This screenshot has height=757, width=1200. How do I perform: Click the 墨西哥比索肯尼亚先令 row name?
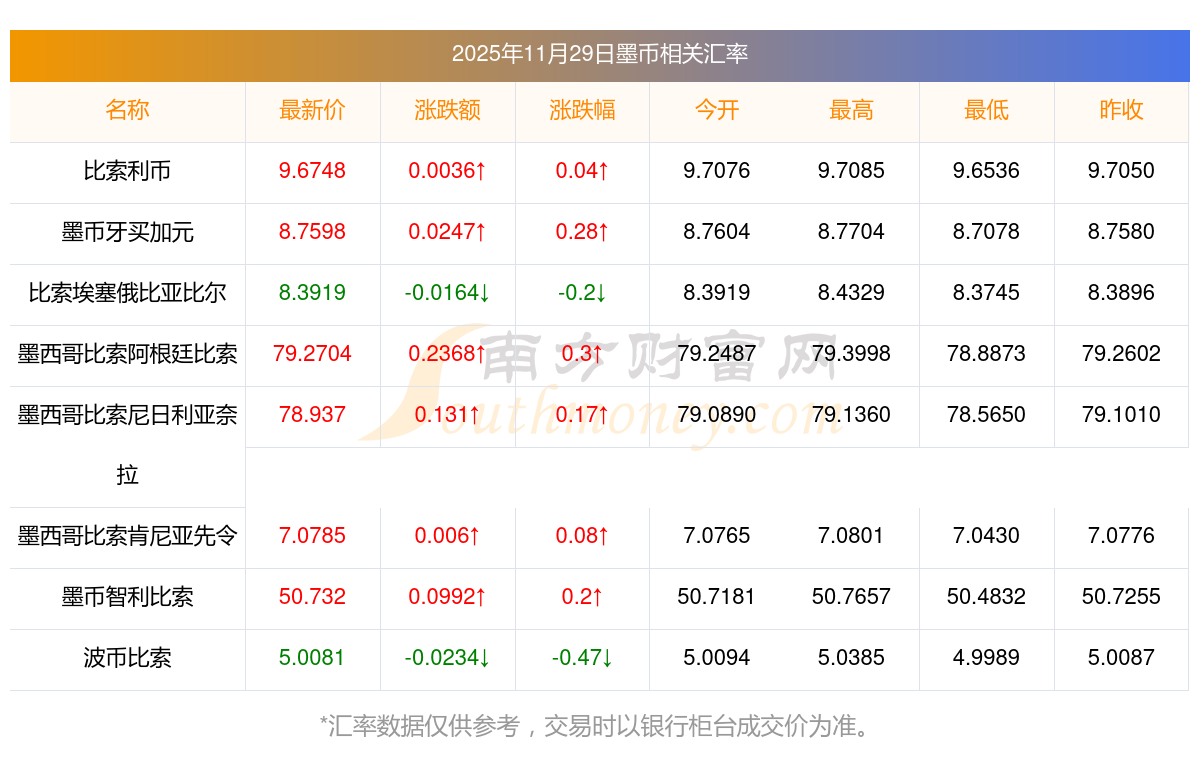(127, 536)
